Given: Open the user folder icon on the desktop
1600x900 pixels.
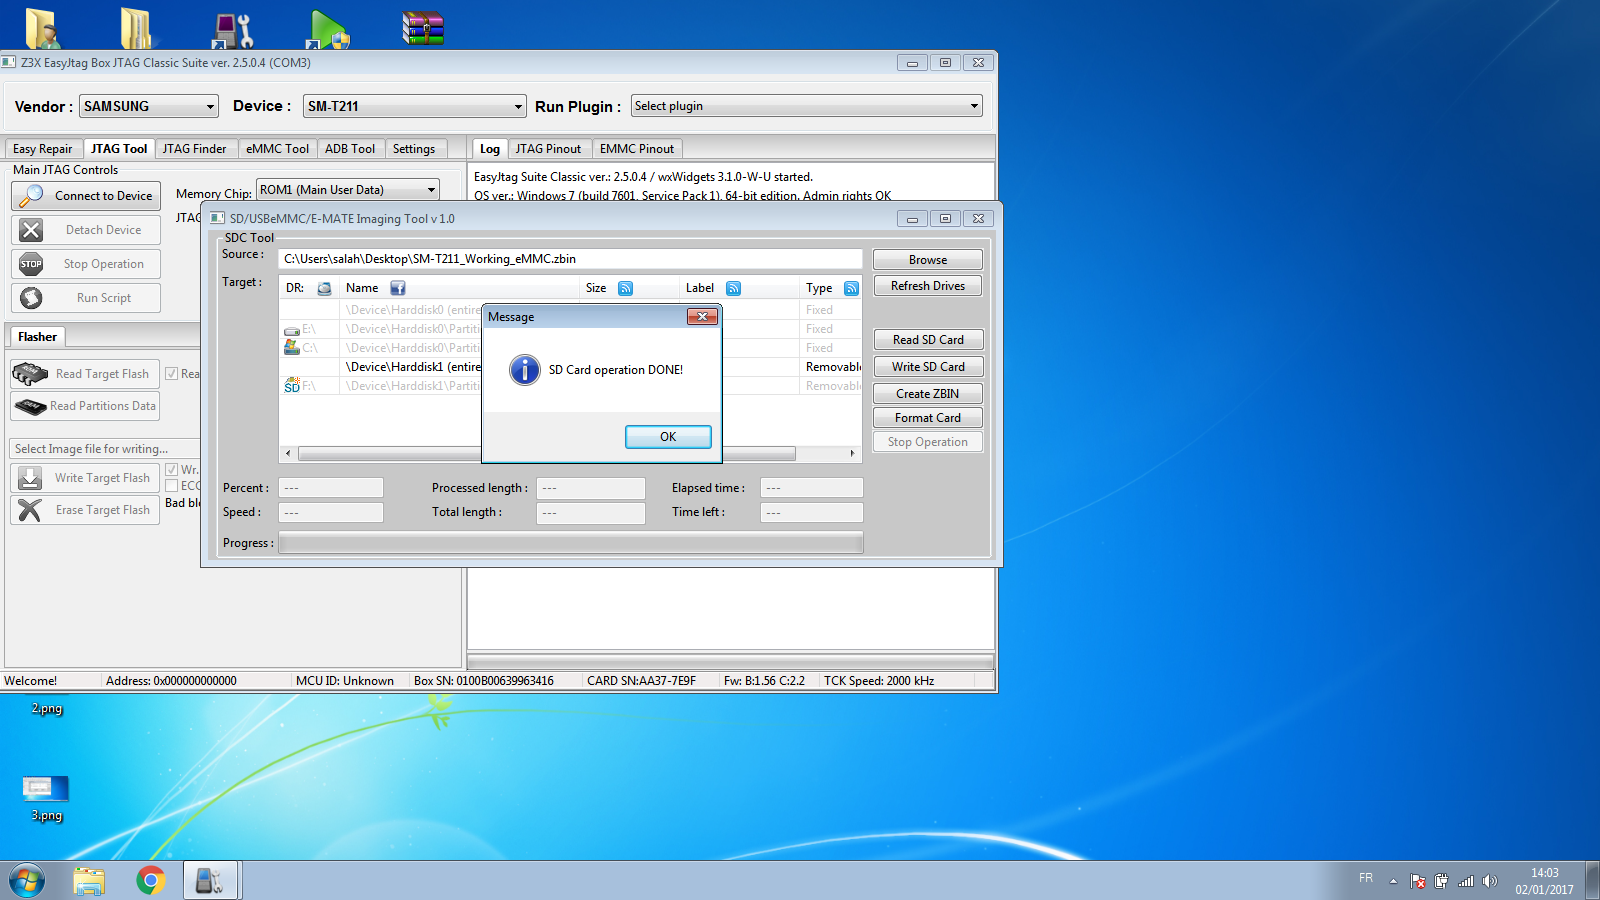Looking at the screenshot, I should click(x=42, y=28).
